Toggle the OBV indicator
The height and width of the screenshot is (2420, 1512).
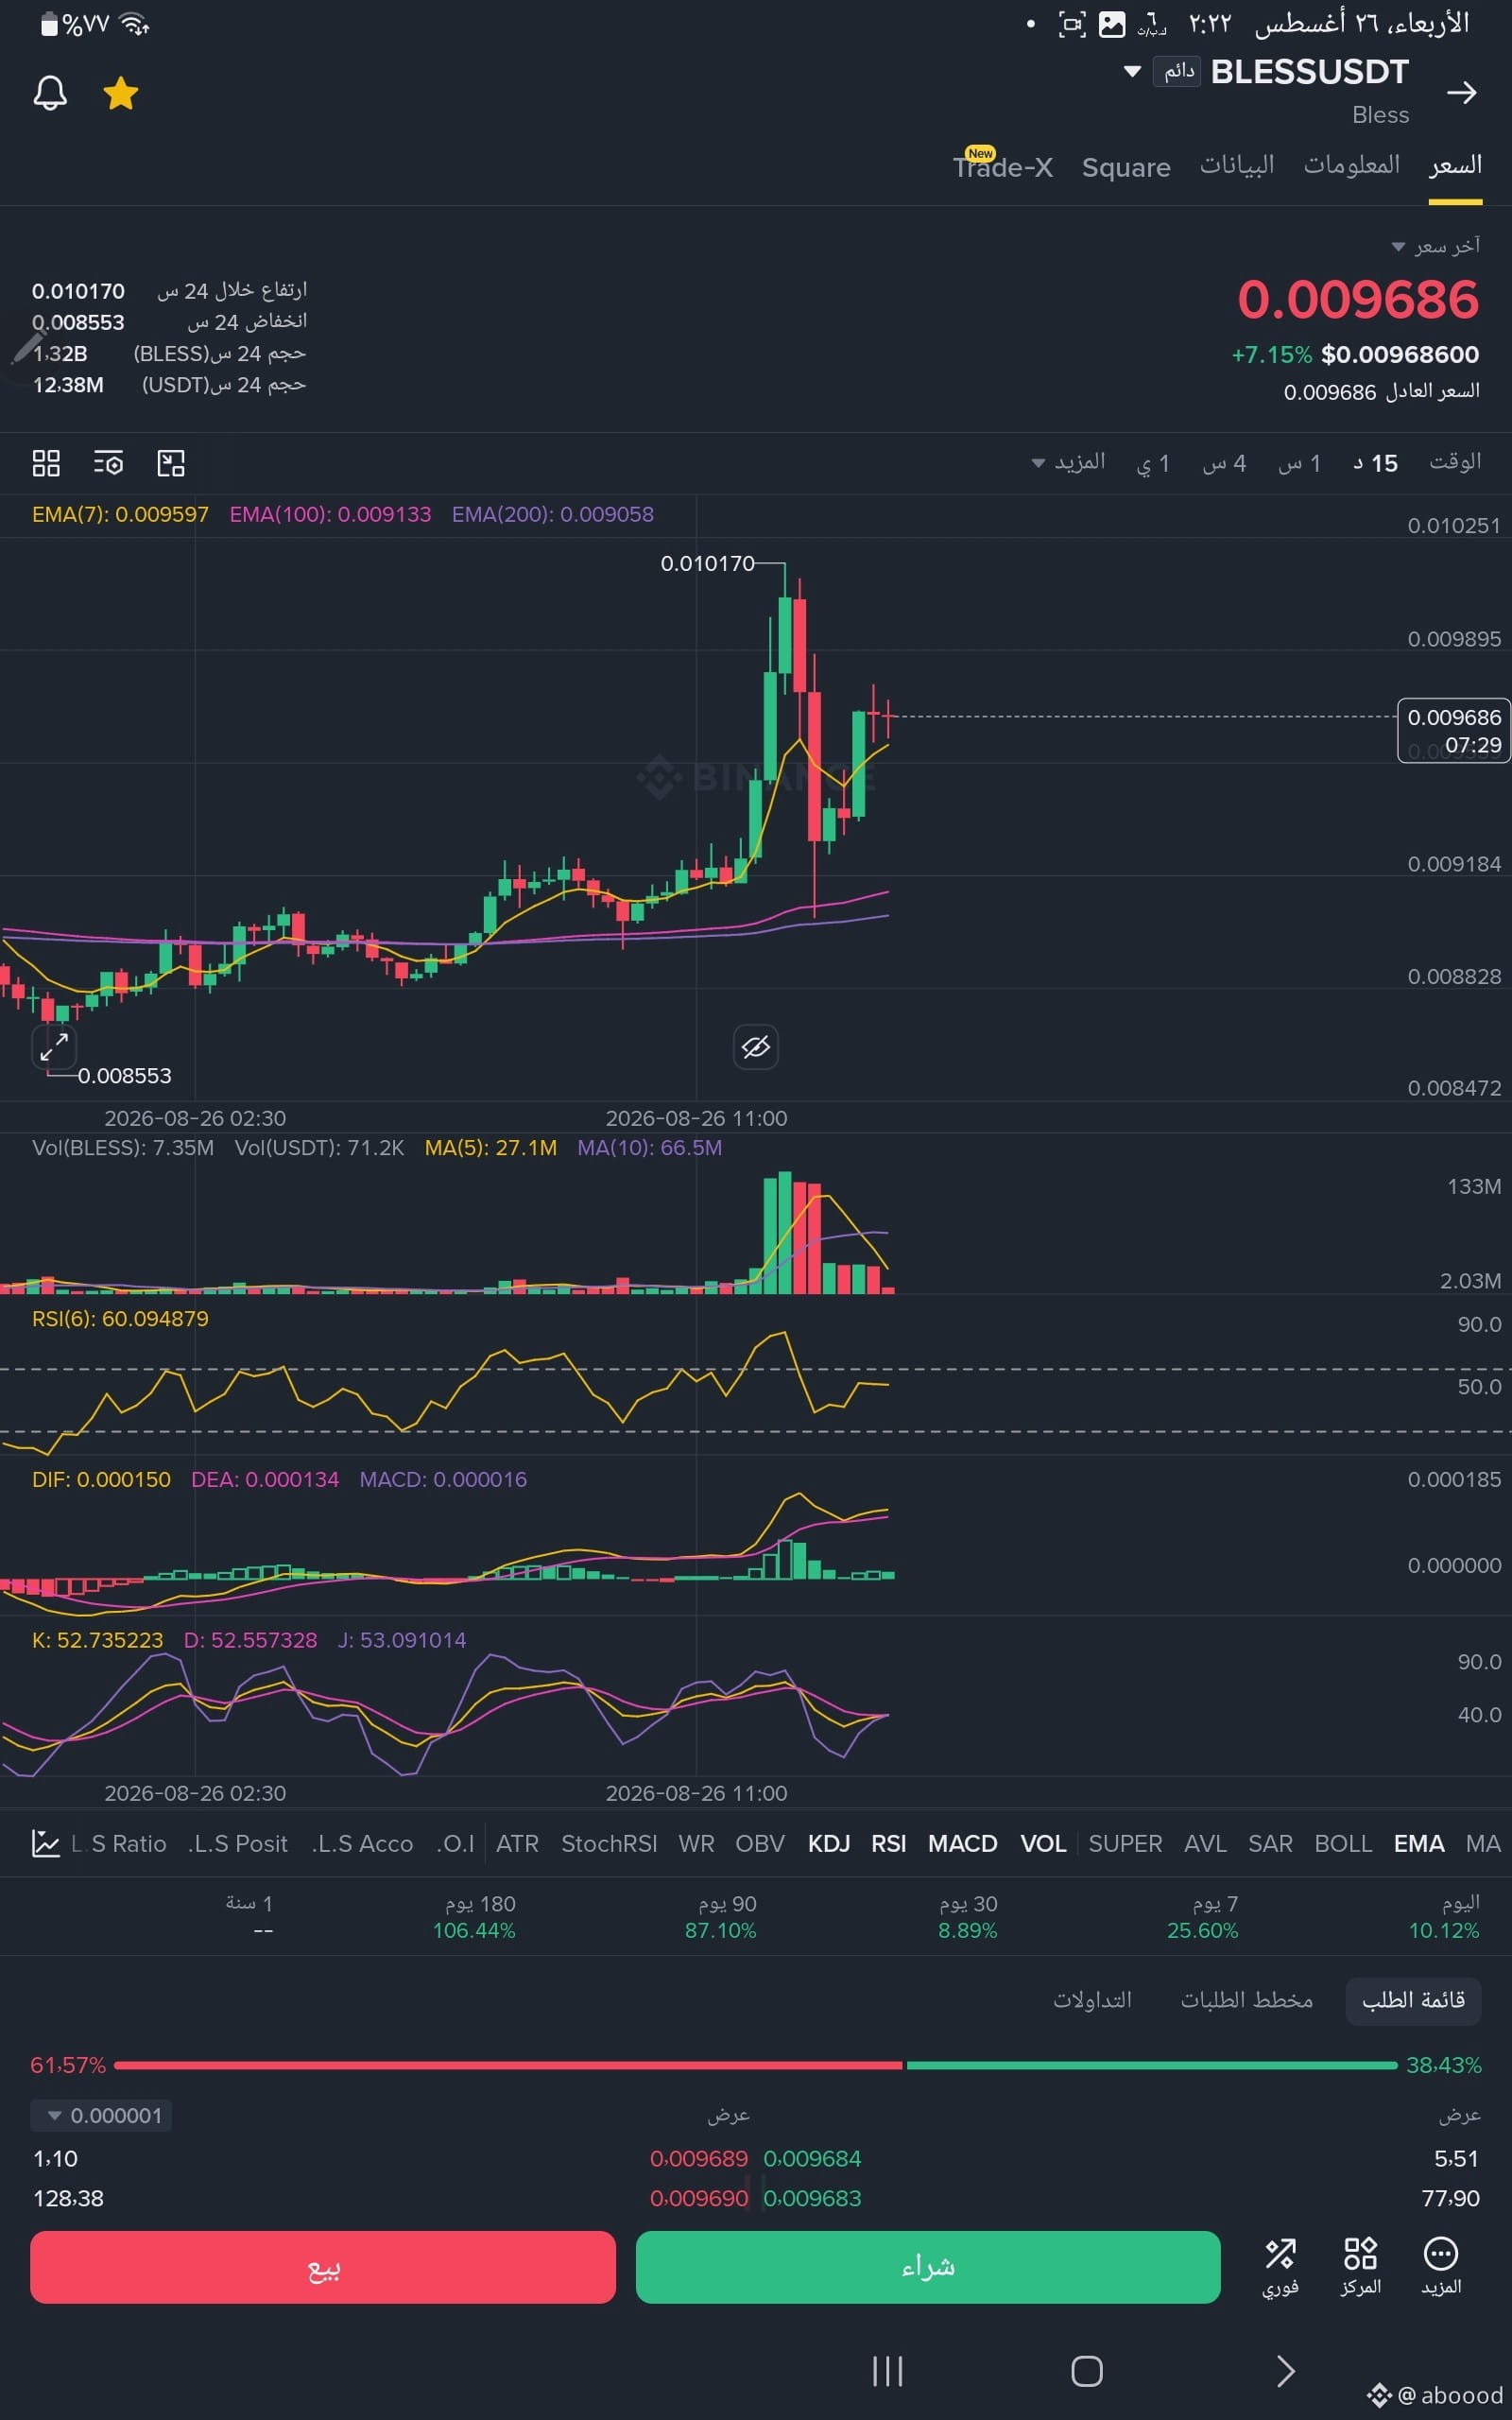click(x=760, y=1843)
